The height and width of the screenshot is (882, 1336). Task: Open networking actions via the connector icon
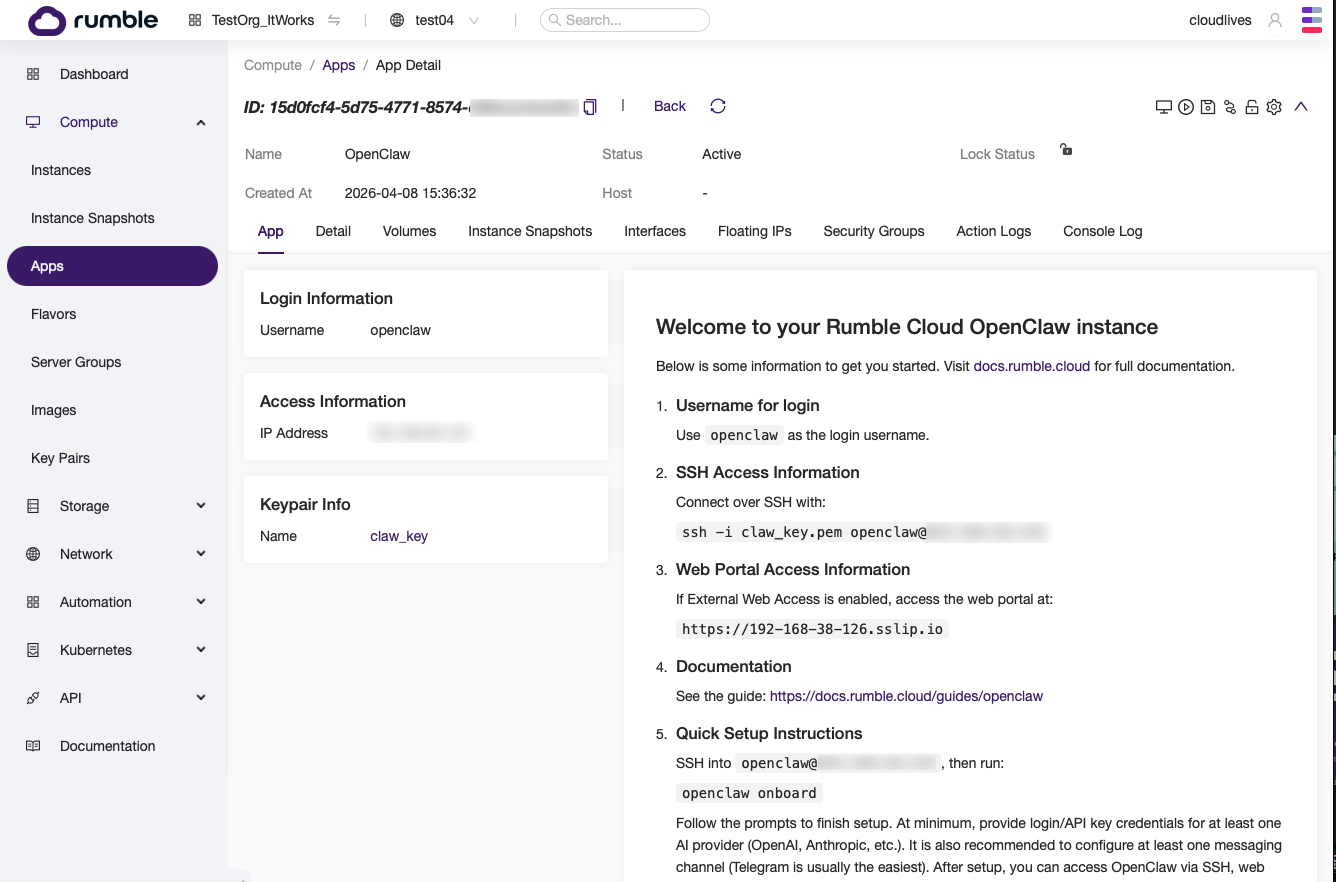tap(1229, 106)
